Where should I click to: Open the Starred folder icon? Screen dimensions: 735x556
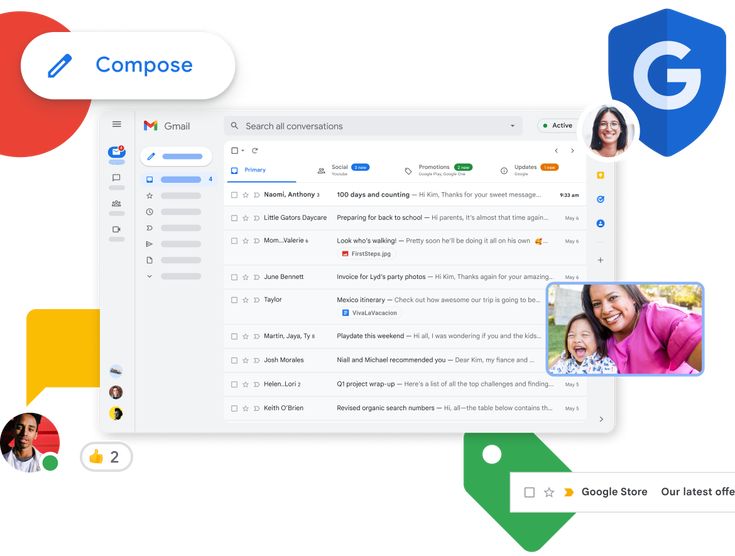[150, 195]
